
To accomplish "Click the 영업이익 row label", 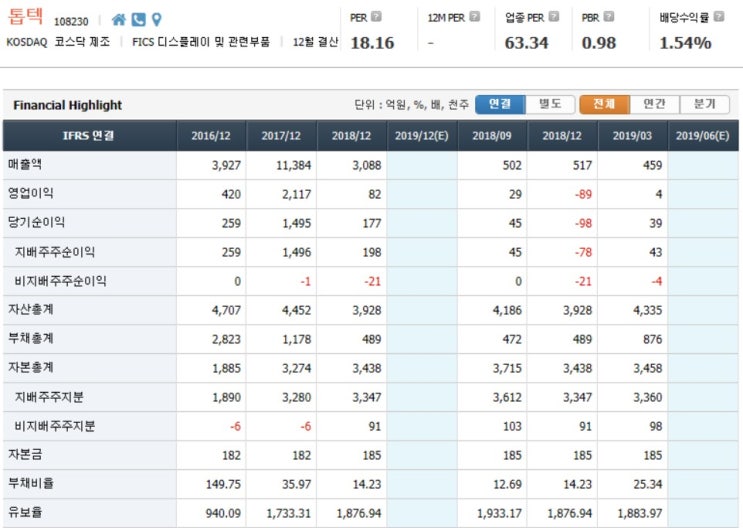I will tap(31, 193).
